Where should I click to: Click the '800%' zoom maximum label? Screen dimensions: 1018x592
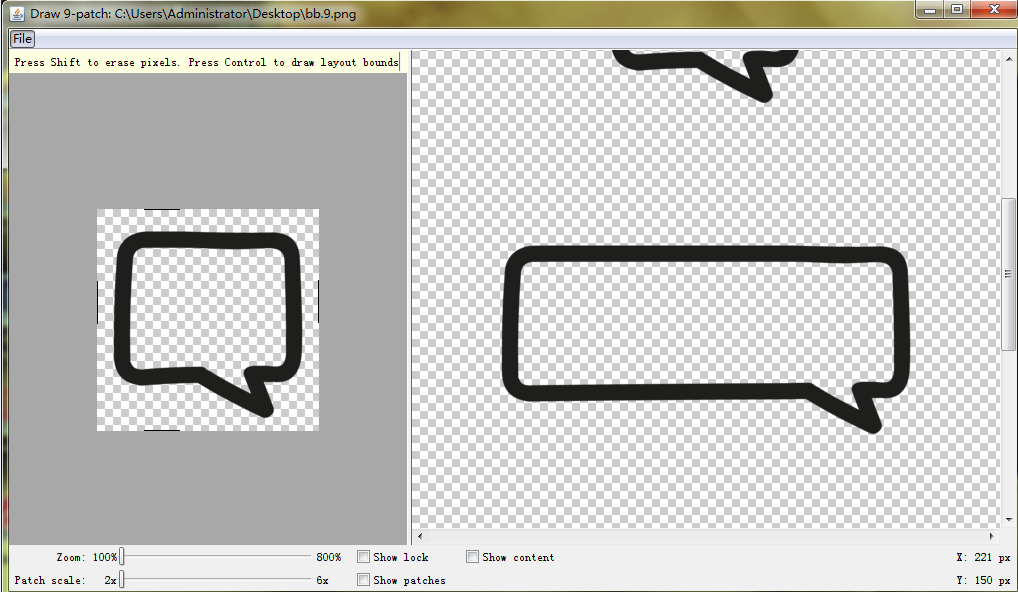(x=329, y=557)
